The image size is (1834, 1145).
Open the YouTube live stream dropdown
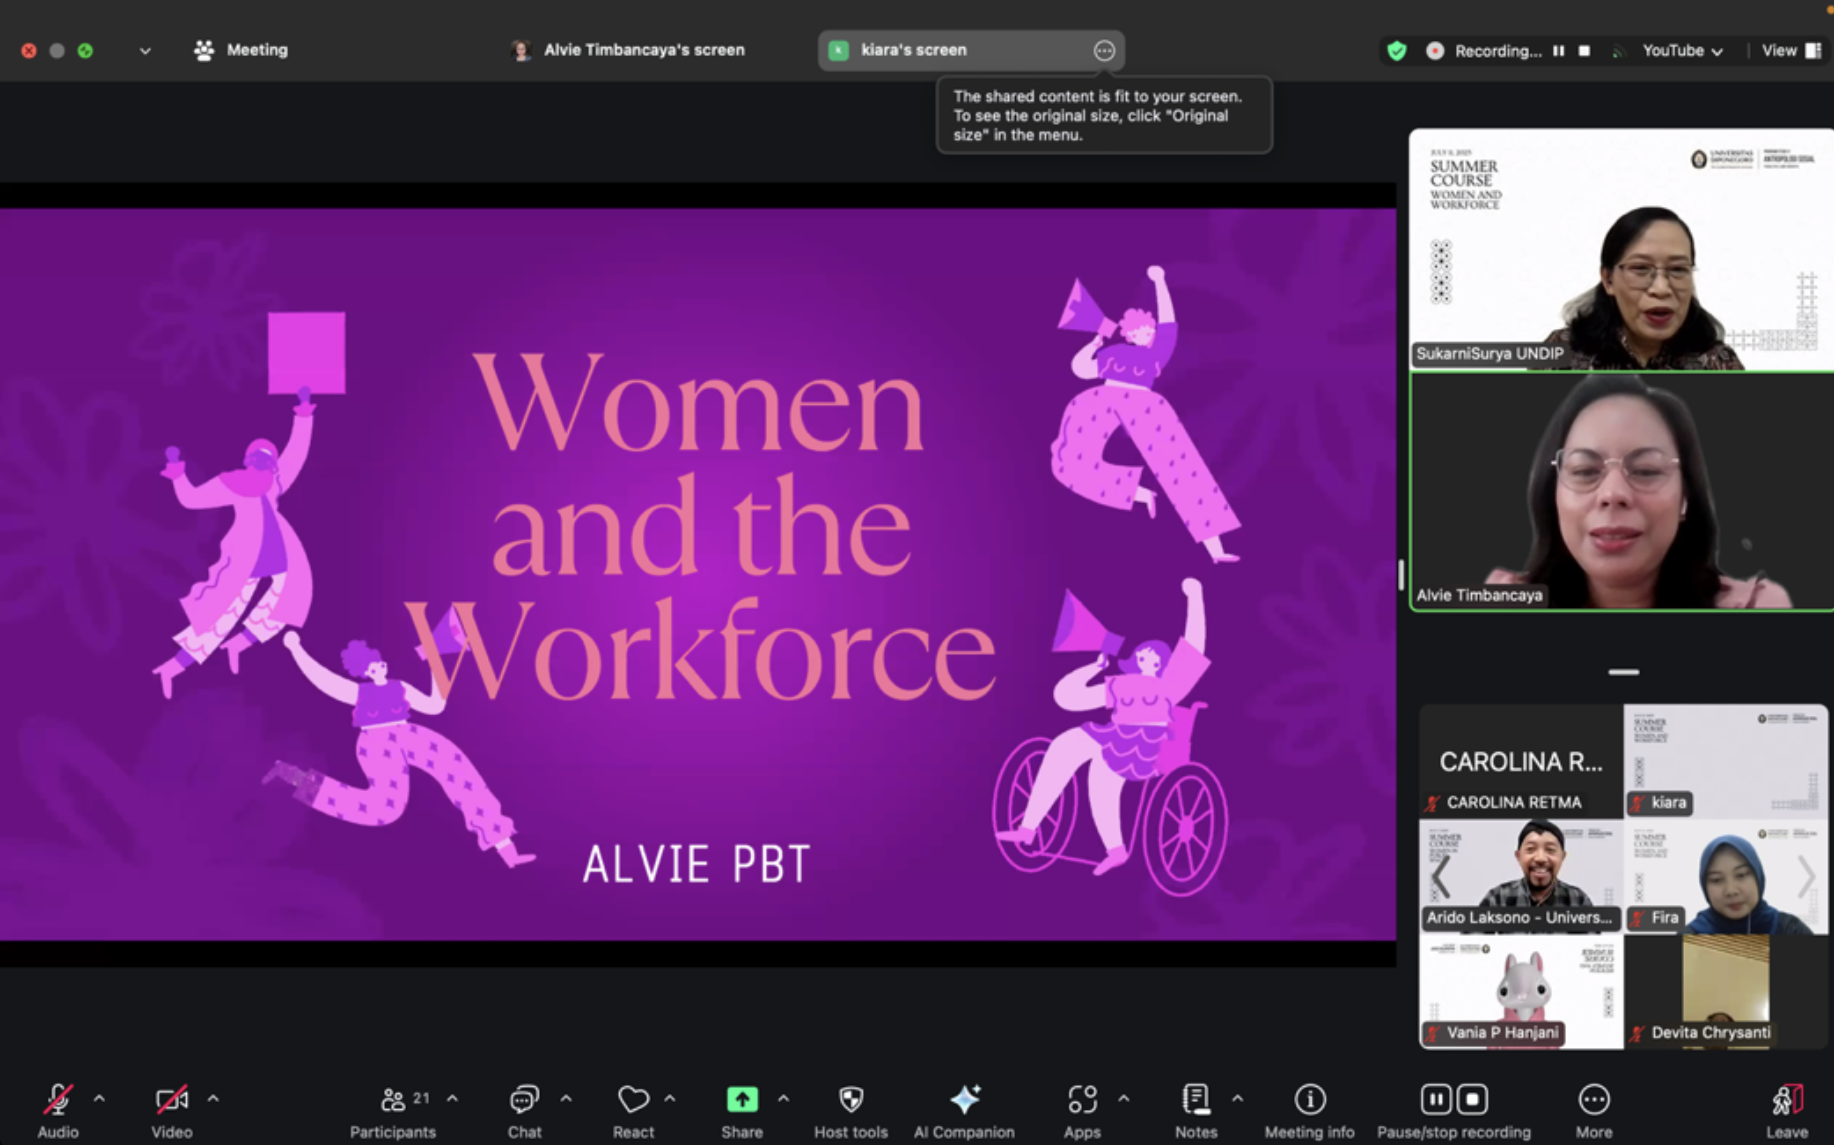(x=1682, y=51)
